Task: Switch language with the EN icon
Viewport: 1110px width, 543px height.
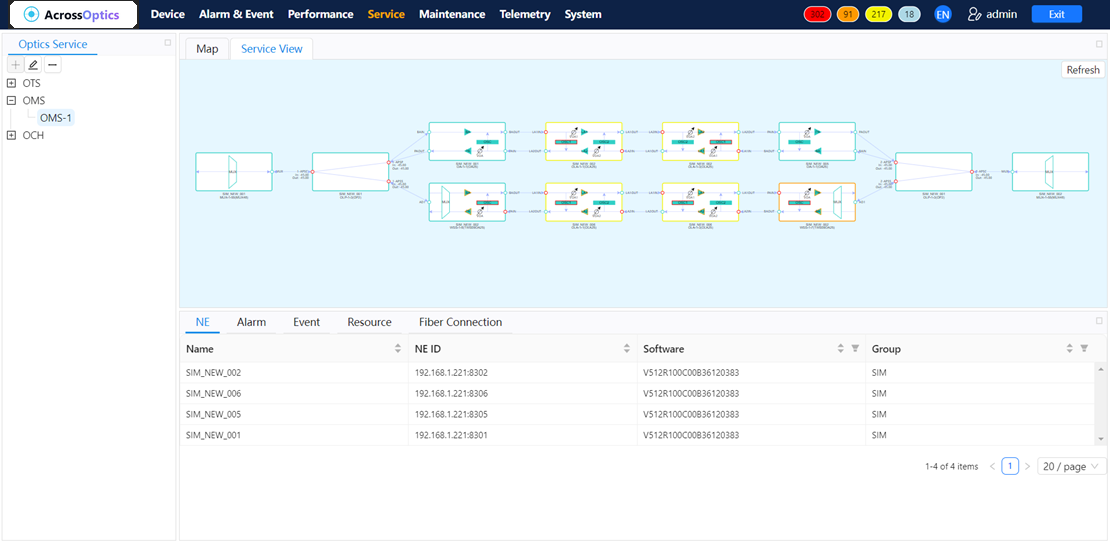Action: point(942,14)
